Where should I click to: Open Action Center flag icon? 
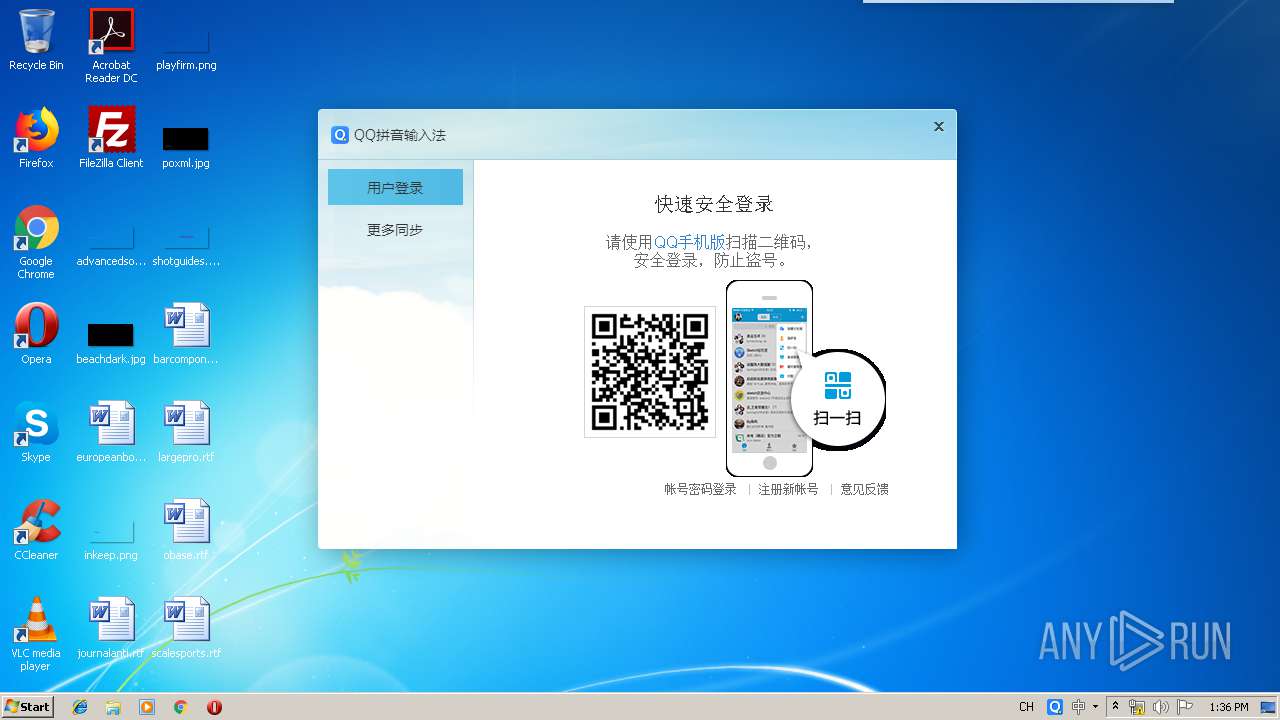1185,707
